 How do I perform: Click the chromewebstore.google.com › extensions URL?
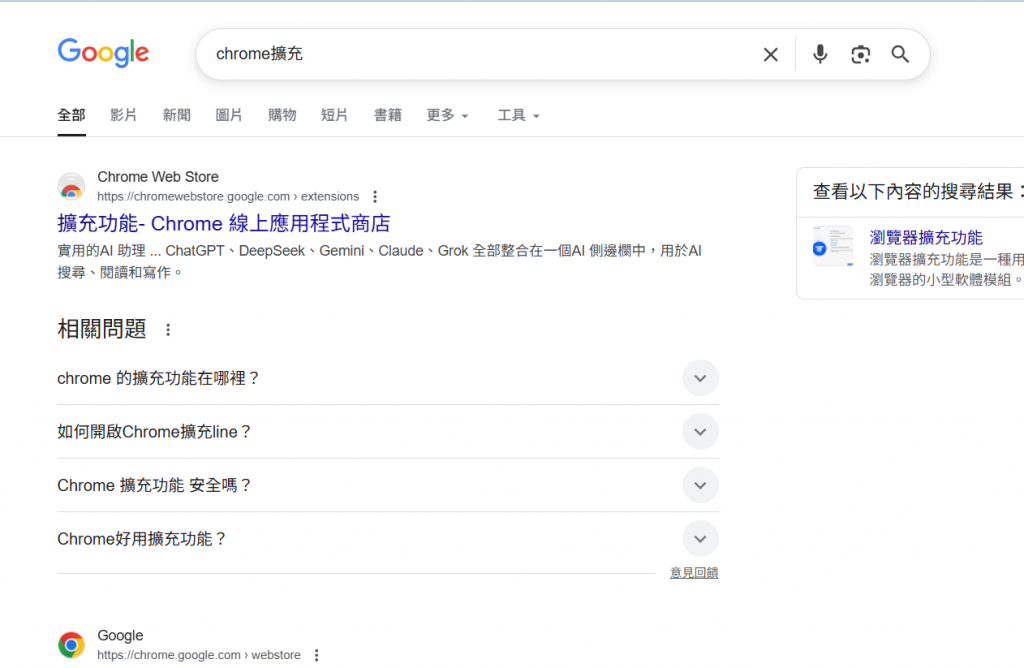[x=228, y=197]
